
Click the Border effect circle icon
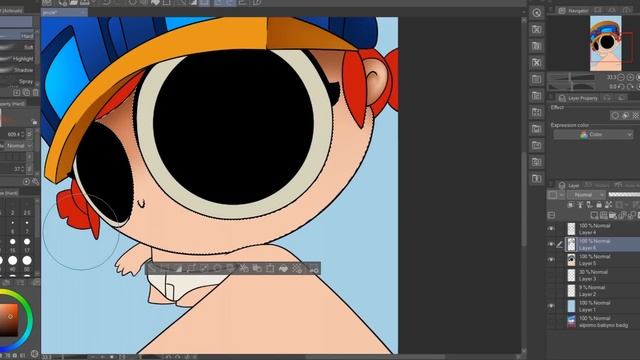(616, 116)
